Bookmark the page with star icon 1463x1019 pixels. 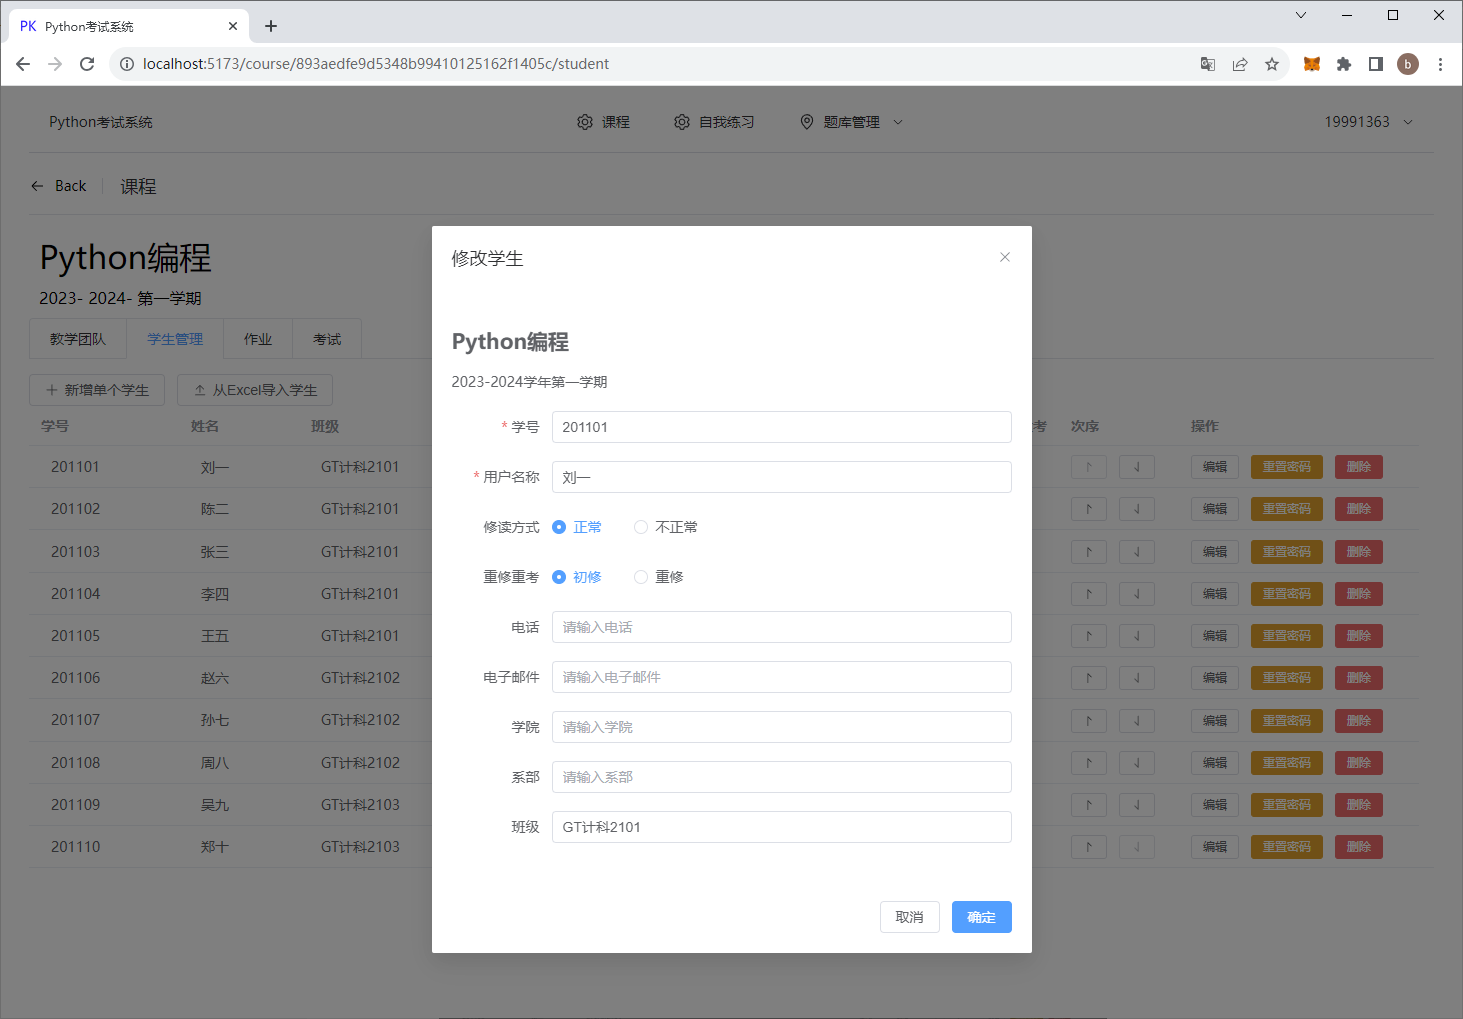pos(1272,64)
